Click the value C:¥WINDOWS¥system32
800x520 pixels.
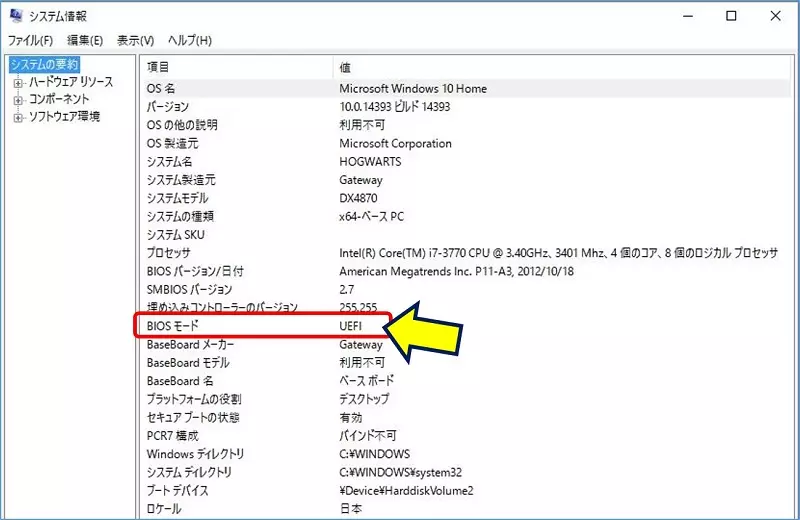[x=401, y=473]
